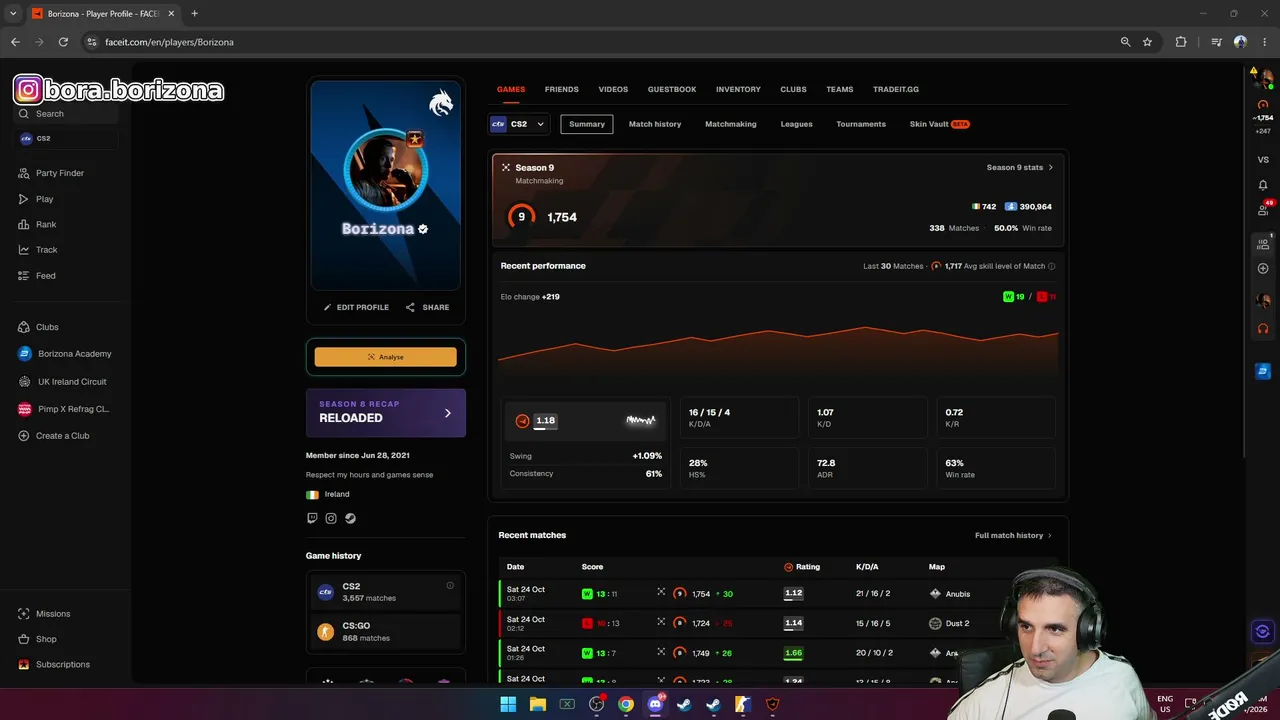Click the VS icon in right sidebar
Screen dimensions: 1280x720
(x=1263, y=160)
